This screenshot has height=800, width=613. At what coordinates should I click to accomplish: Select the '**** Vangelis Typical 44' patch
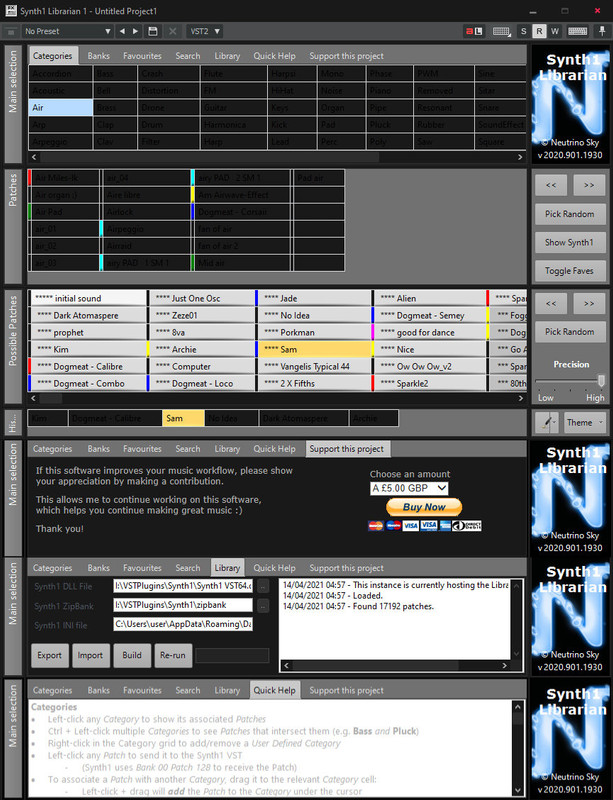click(314, 366)
